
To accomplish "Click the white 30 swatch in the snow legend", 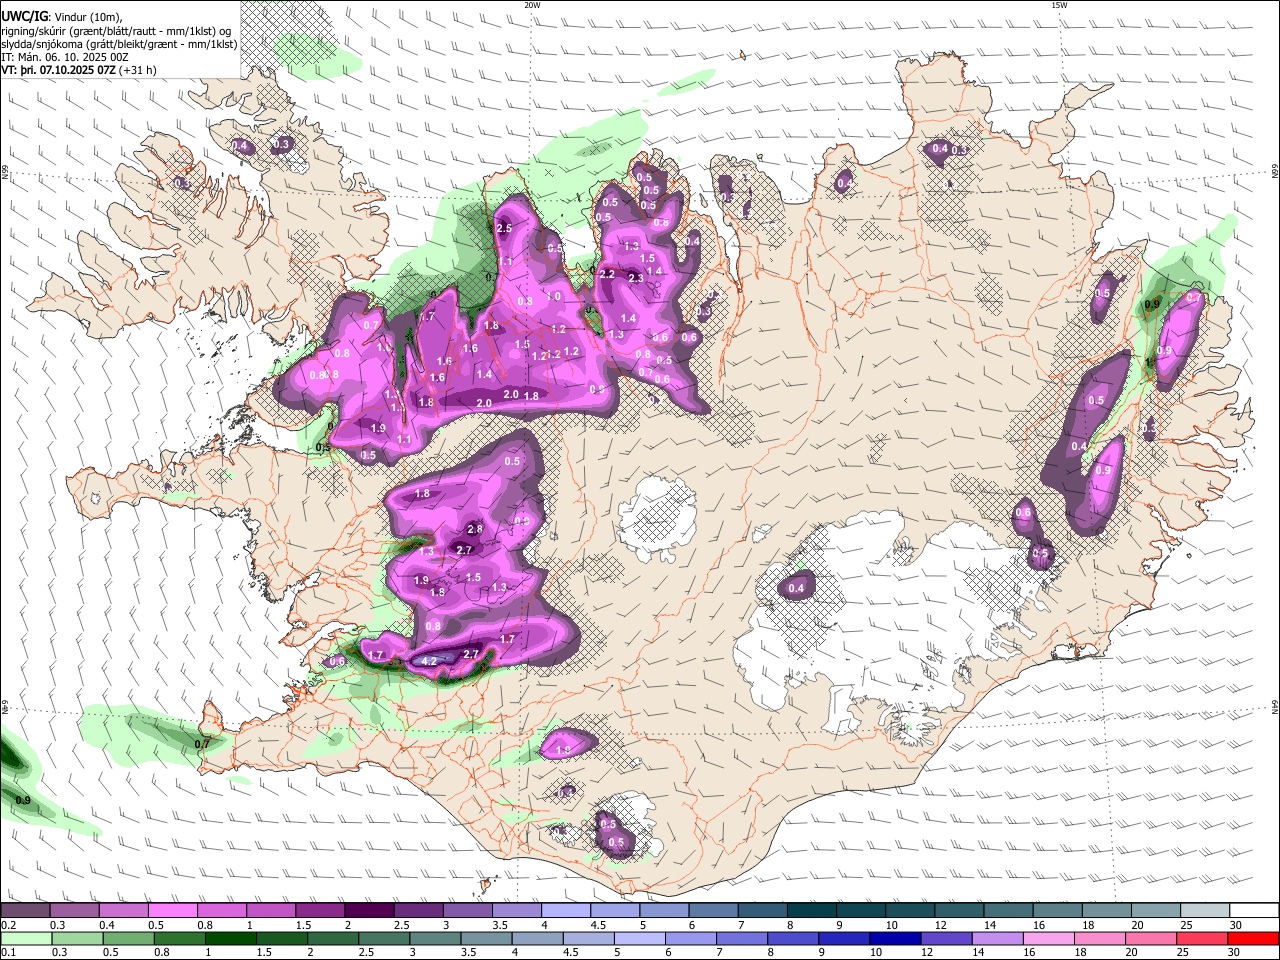I will click(x=1254, y=910).
